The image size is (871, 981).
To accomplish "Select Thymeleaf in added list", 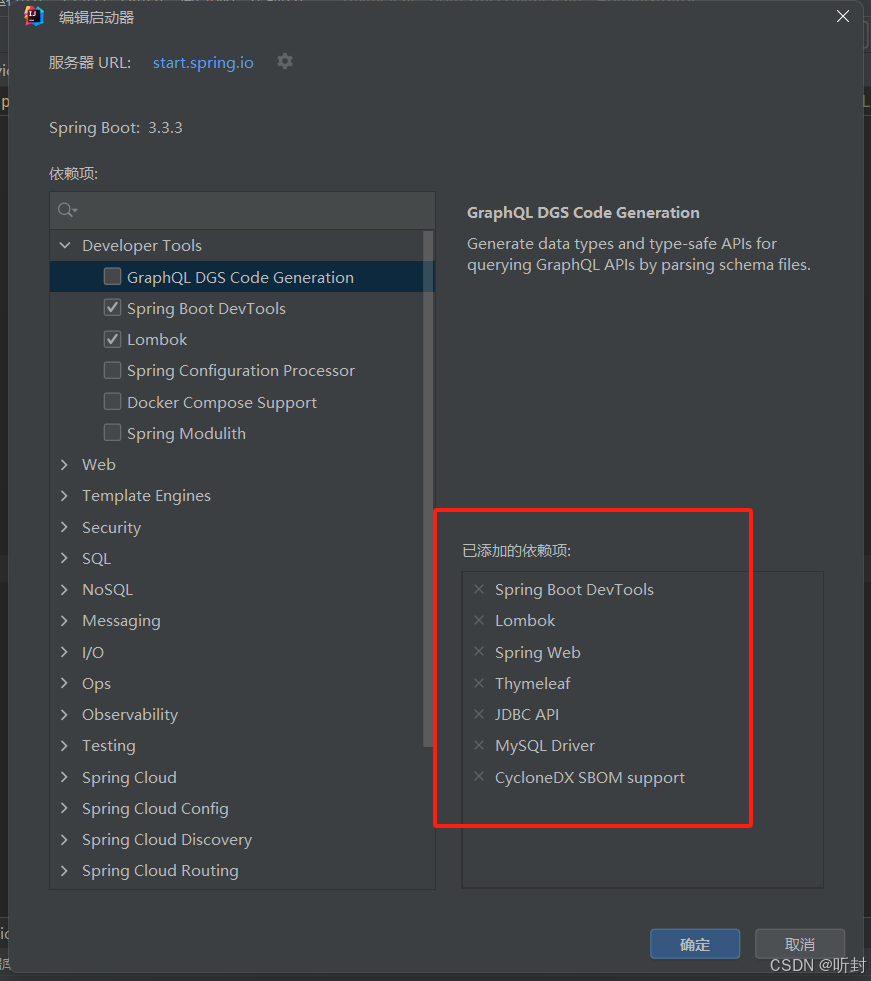I will 532,684.
